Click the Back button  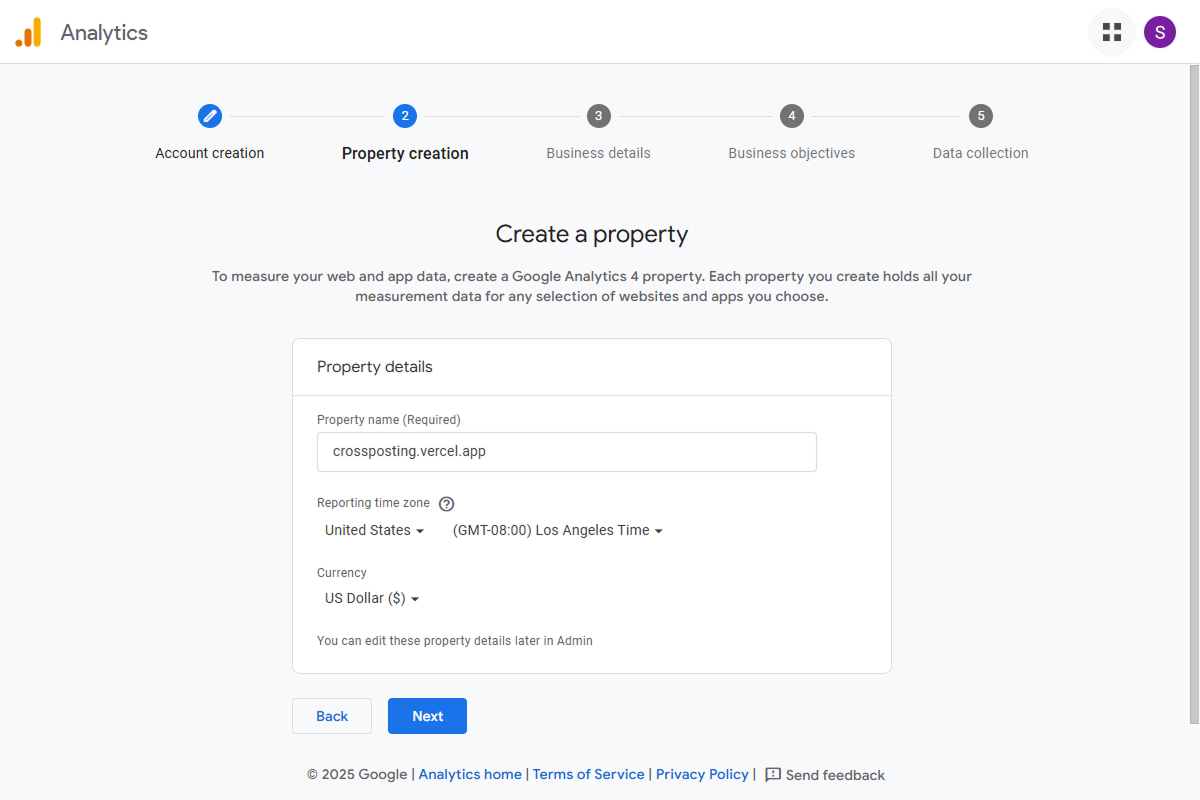(x=331, y=716)
